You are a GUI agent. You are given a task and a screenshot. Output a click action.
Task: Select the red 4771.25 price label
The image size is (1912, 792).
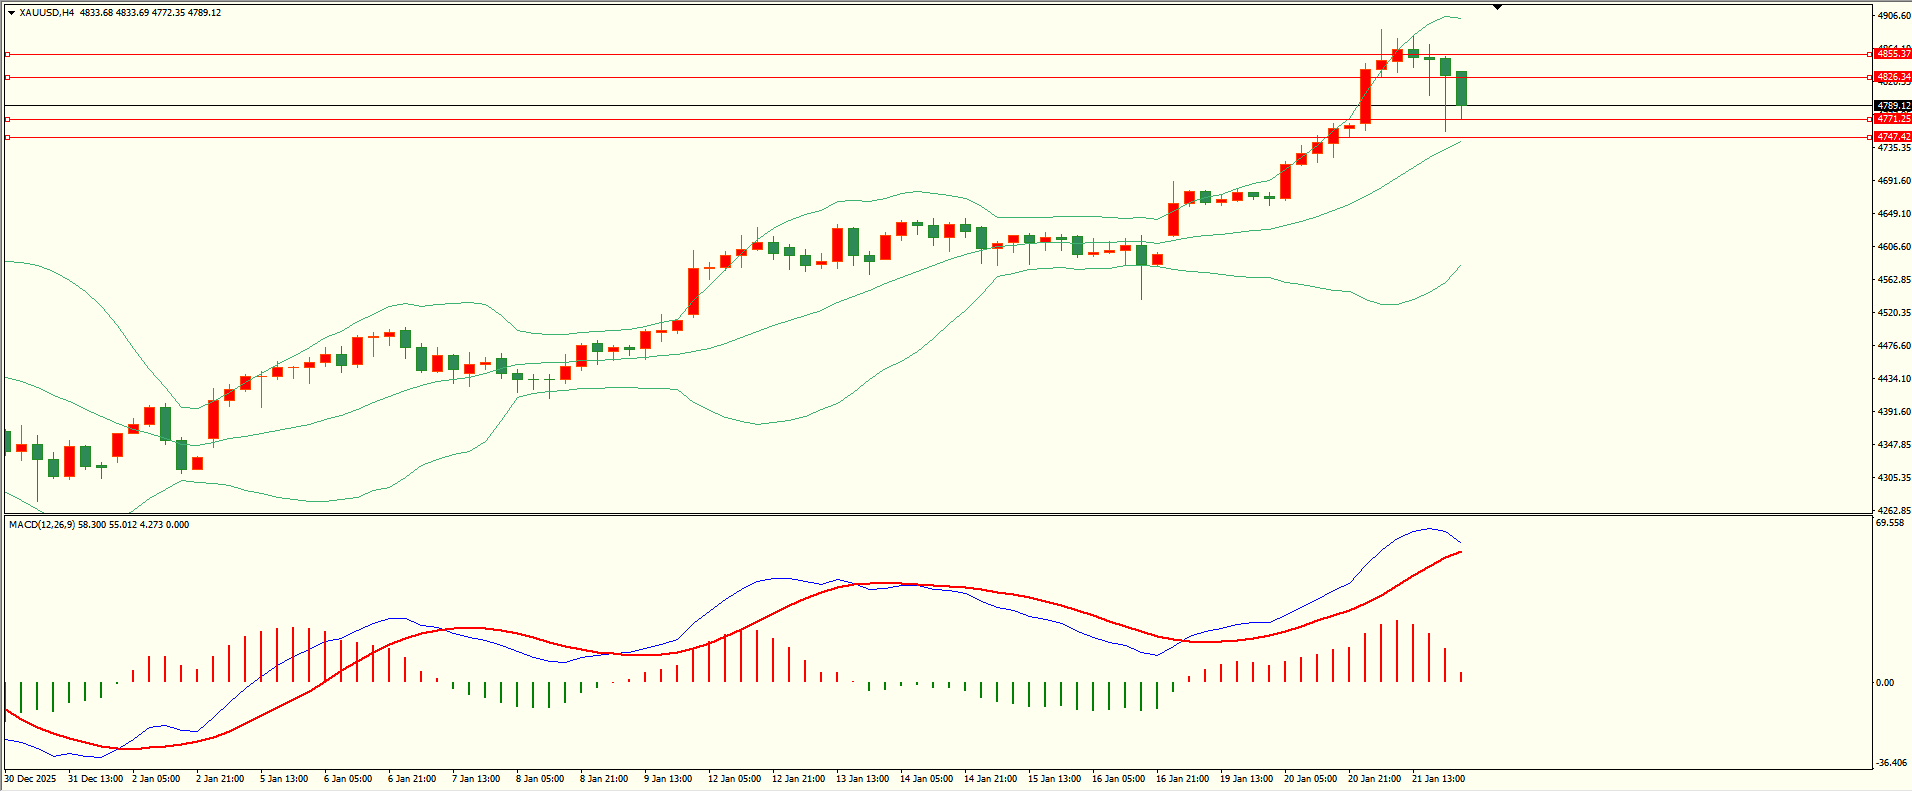(x=1893, y=119)
